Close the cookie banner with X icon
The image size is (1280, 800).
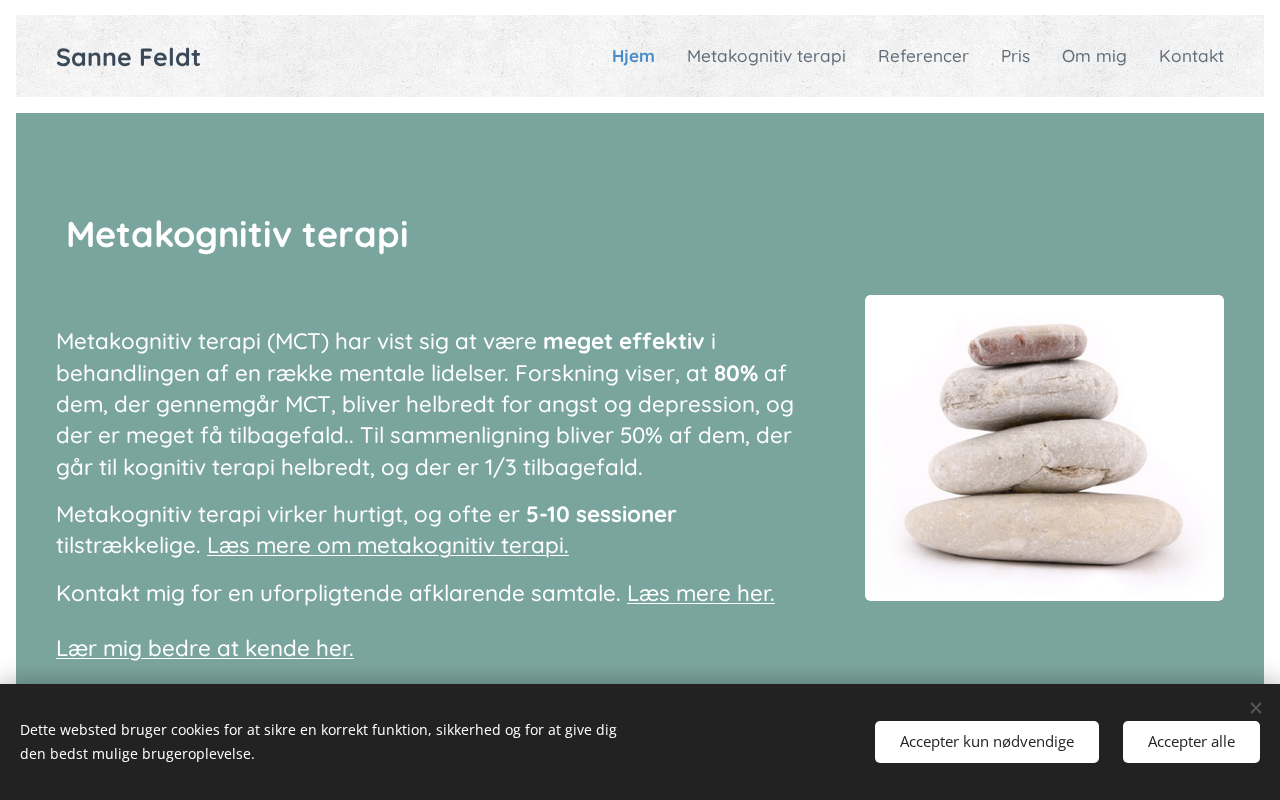click(x=1256, y=708)
